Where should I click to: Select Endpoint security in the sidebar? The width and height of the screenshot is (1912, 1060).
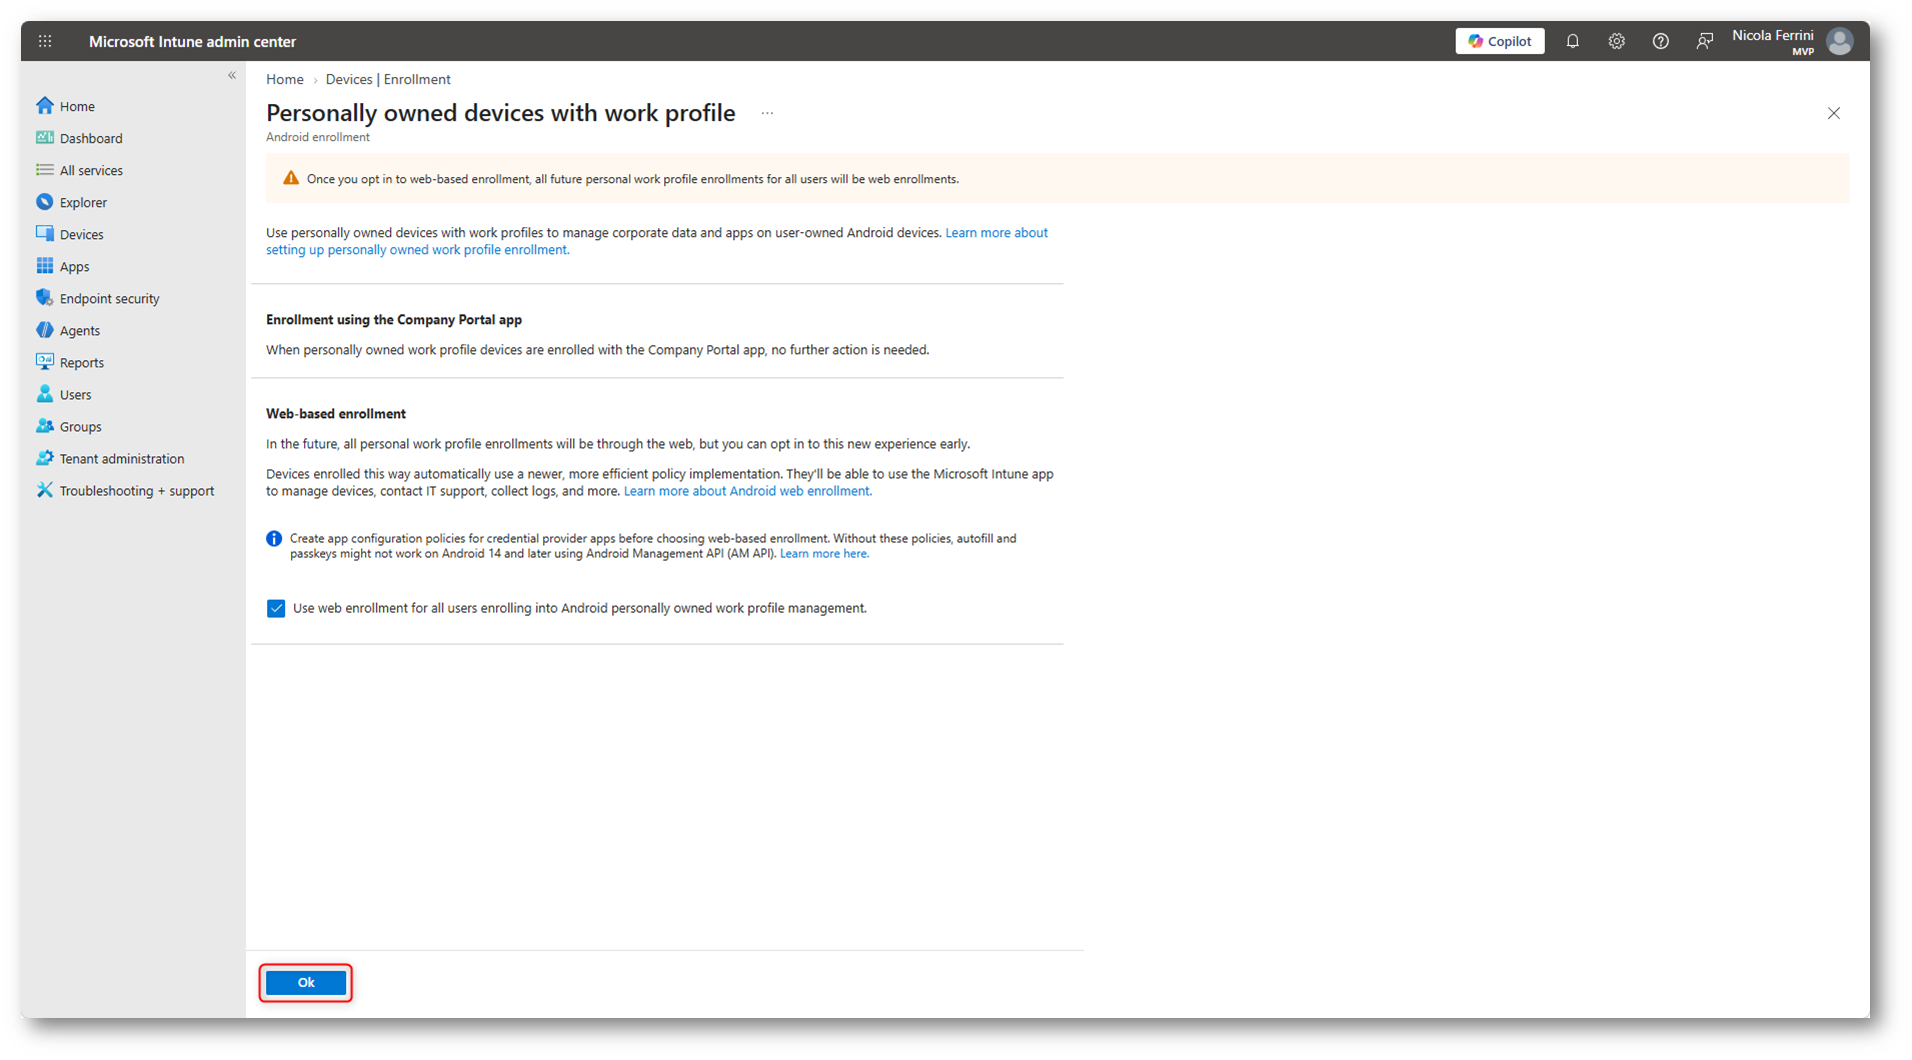(109, 298)
